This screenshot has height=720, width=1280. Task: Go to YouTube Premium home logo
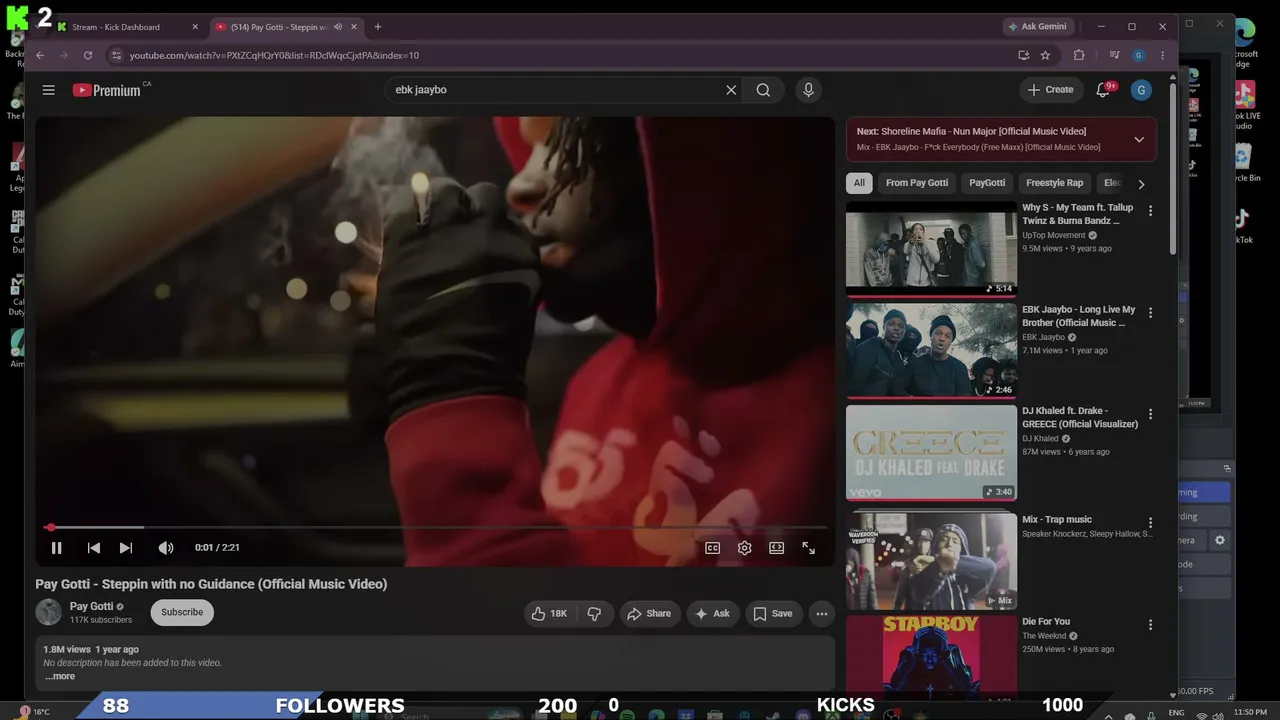(x=107, y=90)
